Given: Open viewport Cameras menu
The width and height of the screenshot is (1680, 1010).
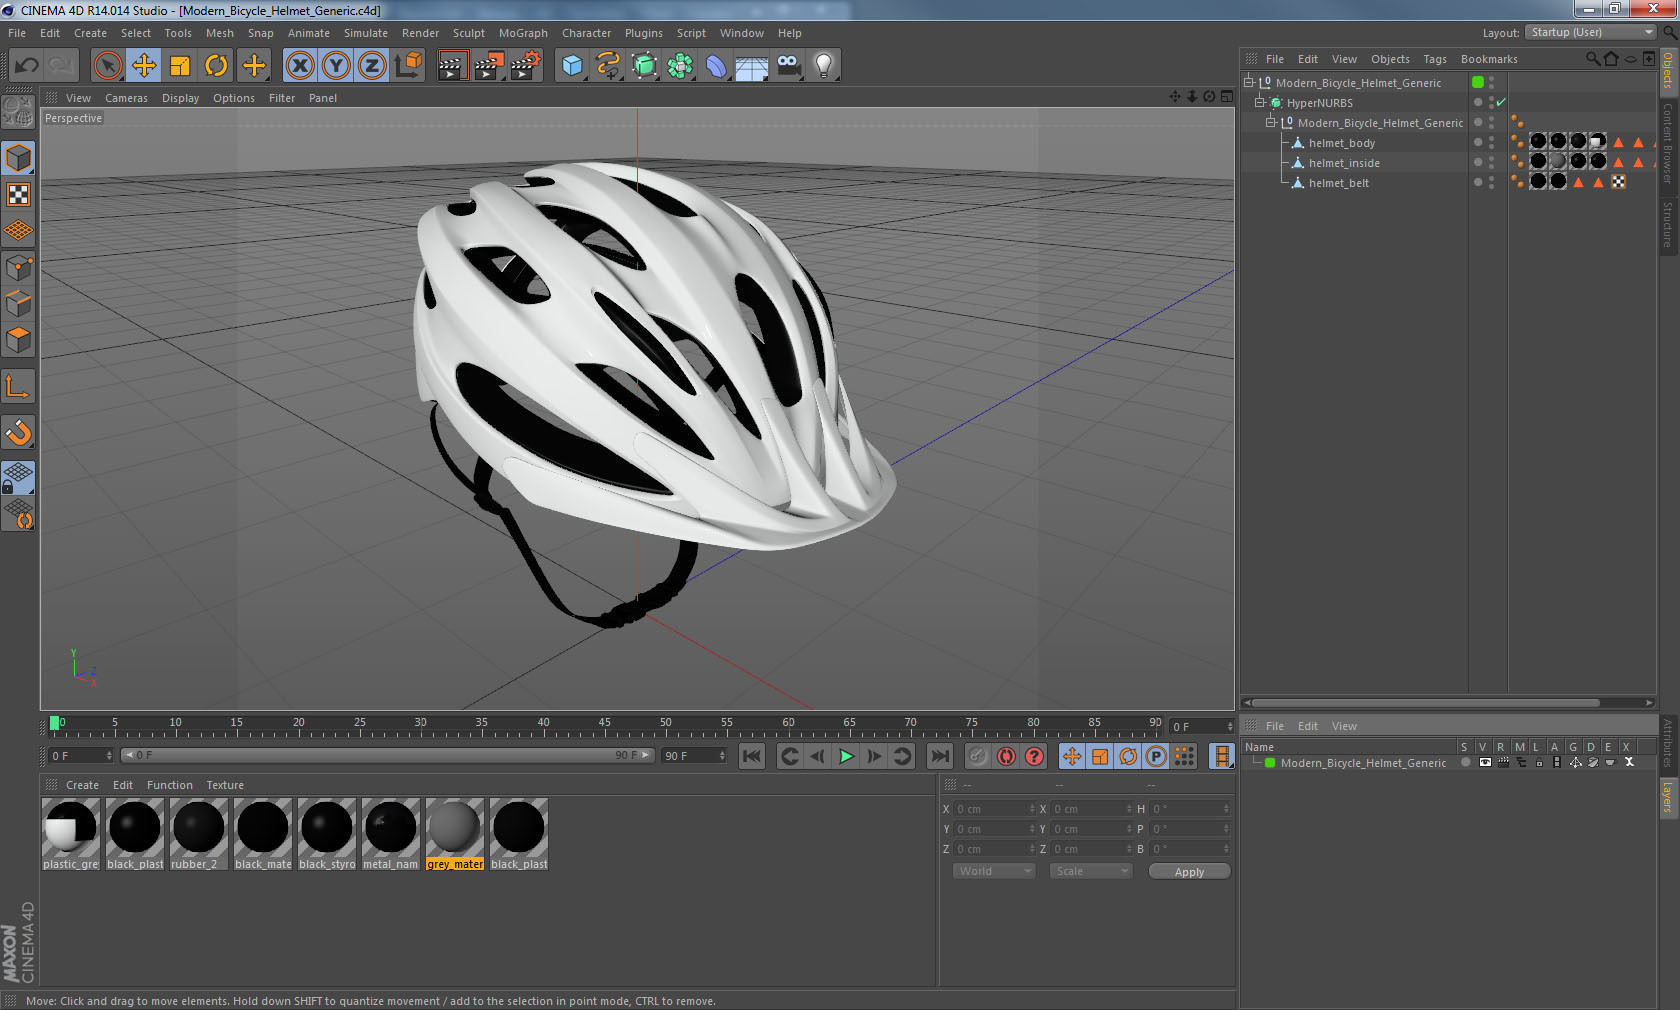Looking at the screenshot, I should click(126, 98).
